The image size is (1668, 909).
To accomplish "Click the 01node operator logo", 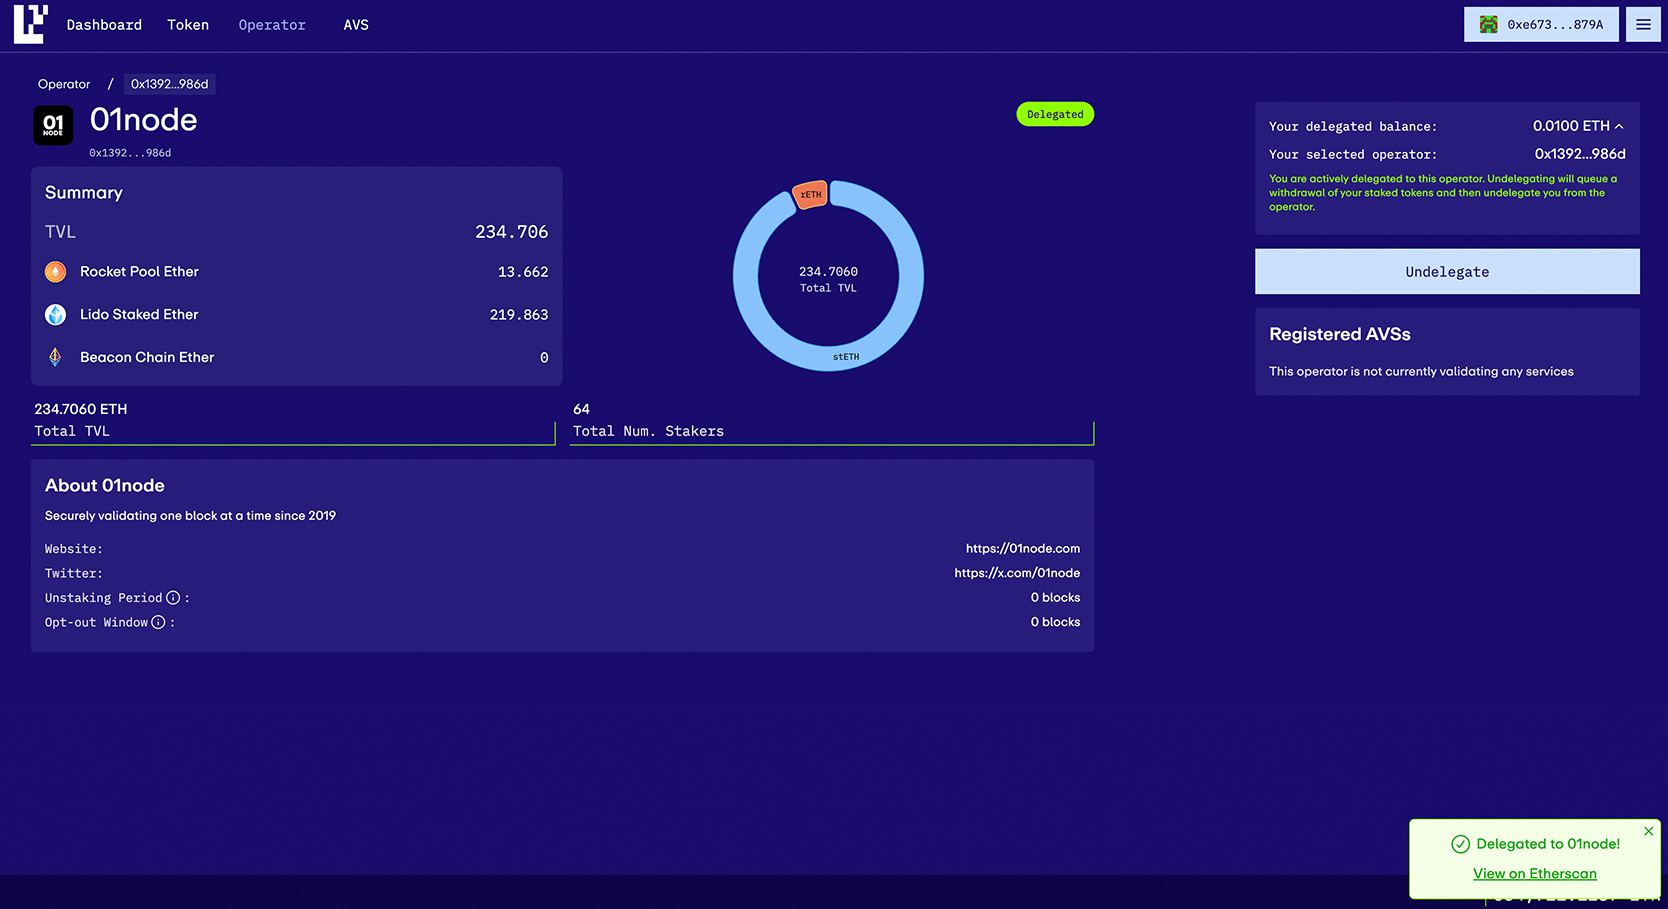I will coord(53,125).
